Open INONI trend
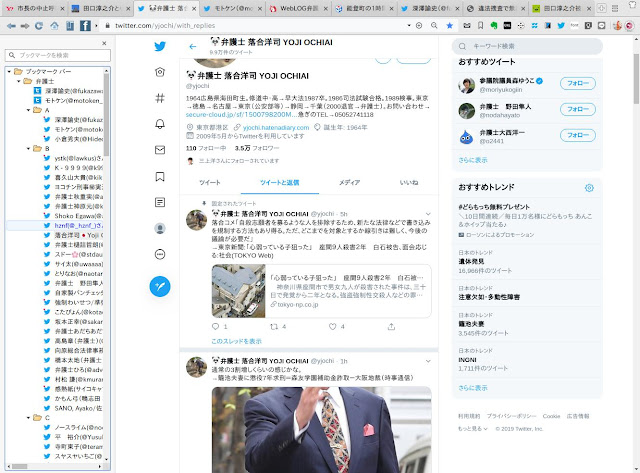640x473 pixels. click(x=527, y=360)
